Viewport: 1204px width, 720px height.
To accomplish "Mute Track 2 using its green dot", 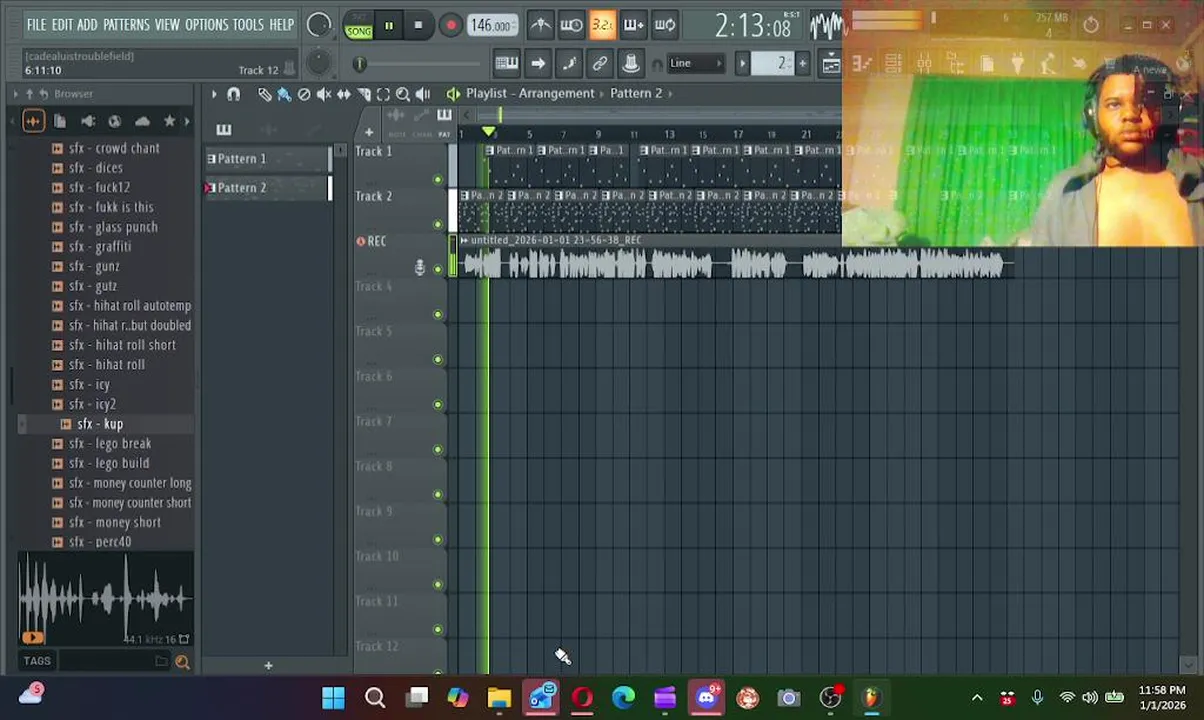I will click(x=437, y=225).
